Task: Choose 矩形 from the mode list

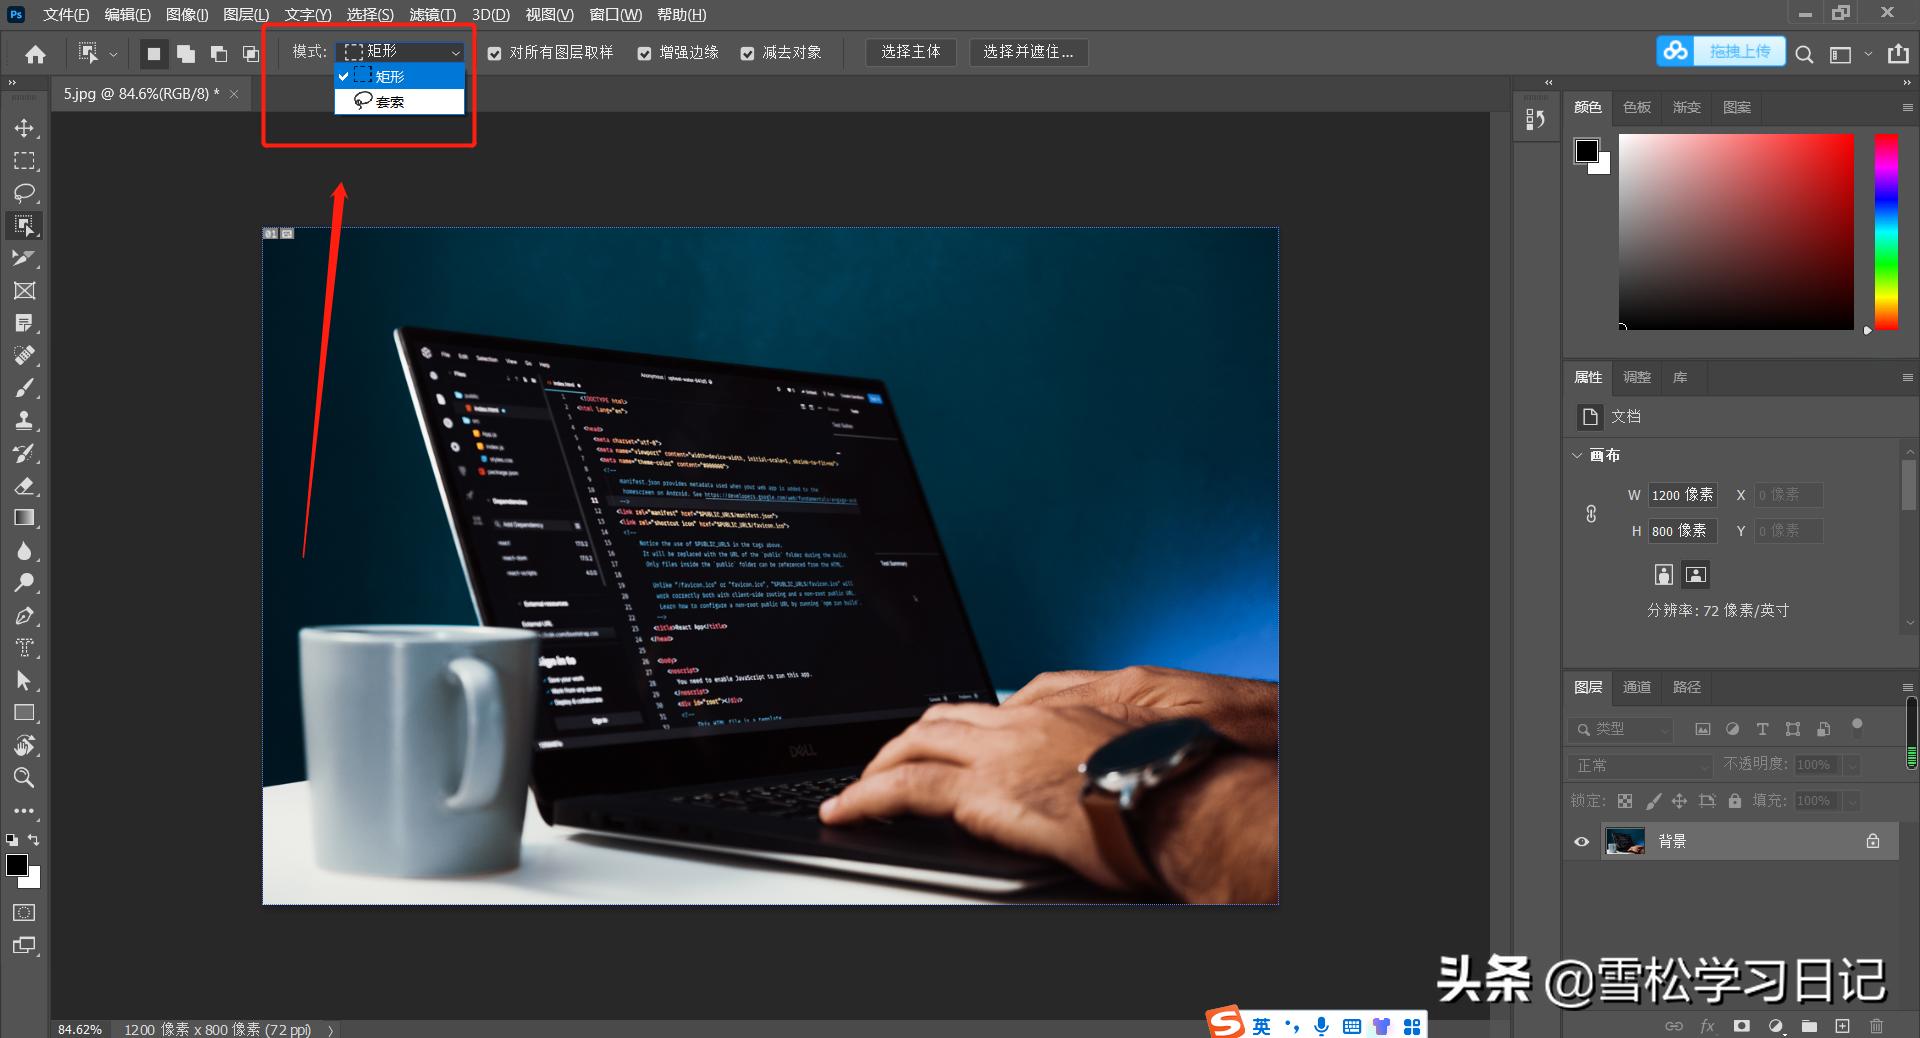Action: click(399, 76)
